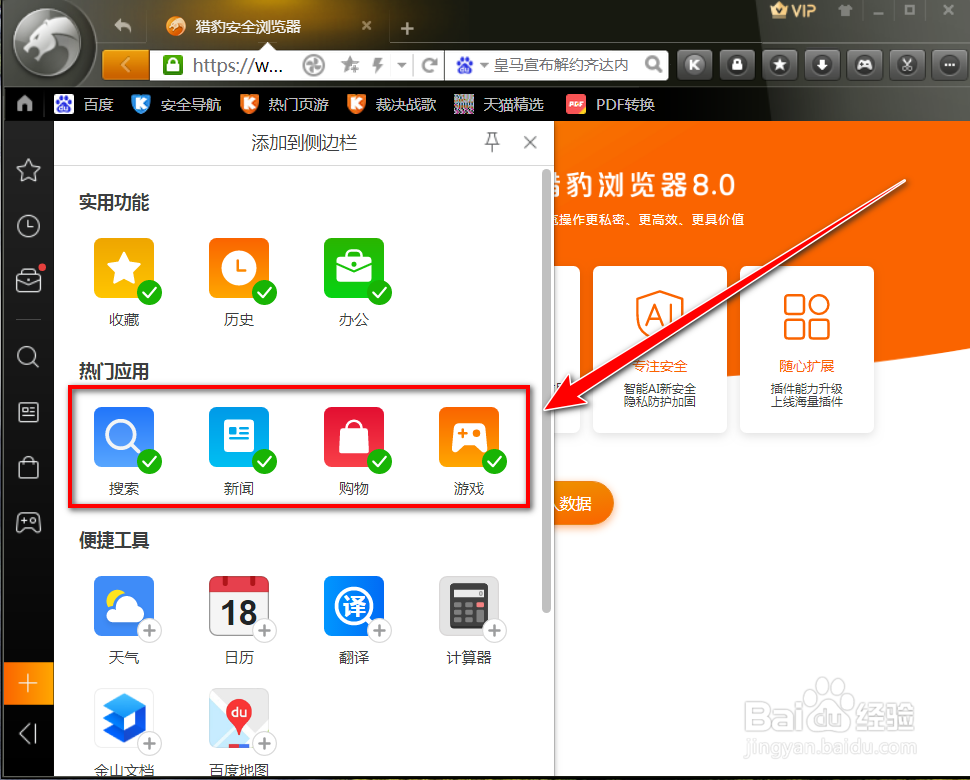This screenshot has width=970, height=780.
Task: Click the green security lock icon in address bar
Action: pos(173,65)
